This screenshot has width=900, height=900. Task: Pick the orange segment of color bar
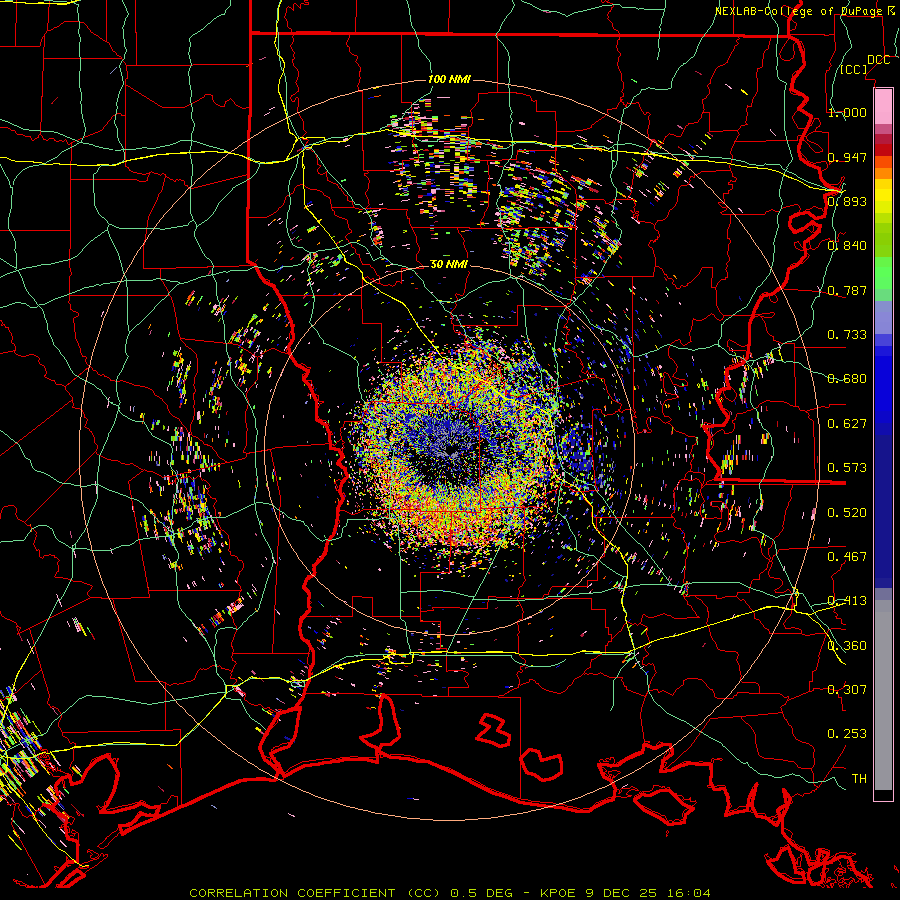coord(883,173)
